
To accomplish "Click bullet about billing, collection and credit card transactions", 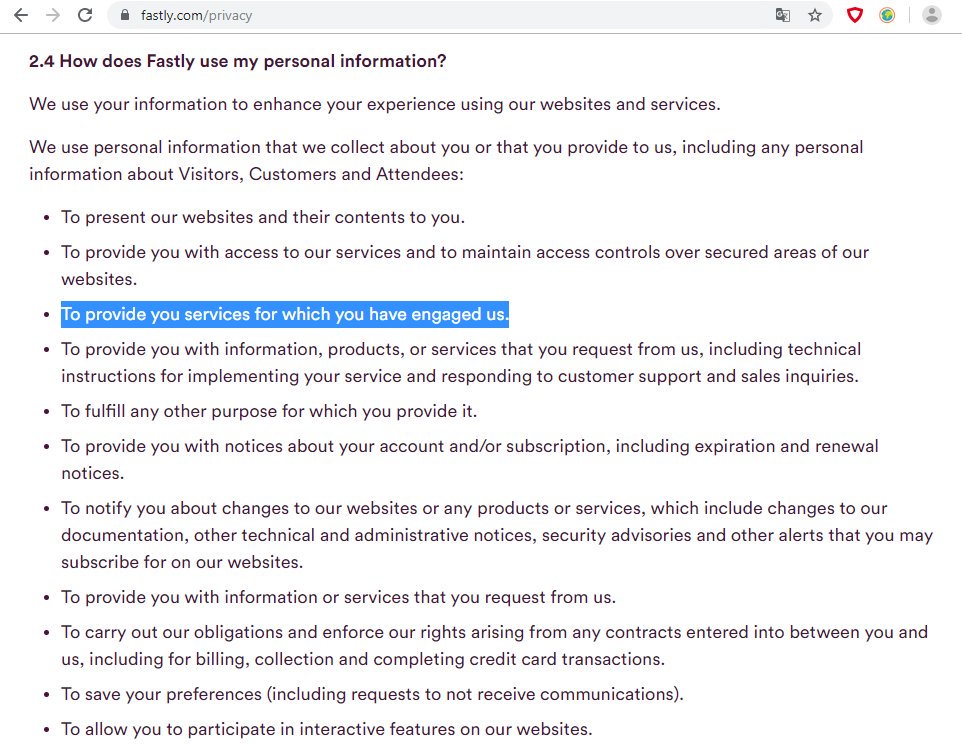I will coord(494,646).
